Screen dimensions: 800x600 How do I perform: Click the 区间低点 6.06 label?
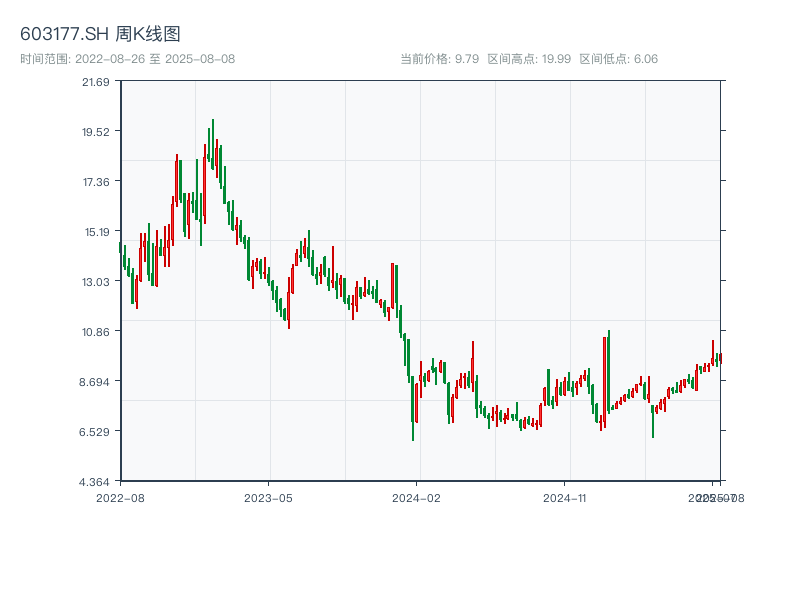coord(618,59)
